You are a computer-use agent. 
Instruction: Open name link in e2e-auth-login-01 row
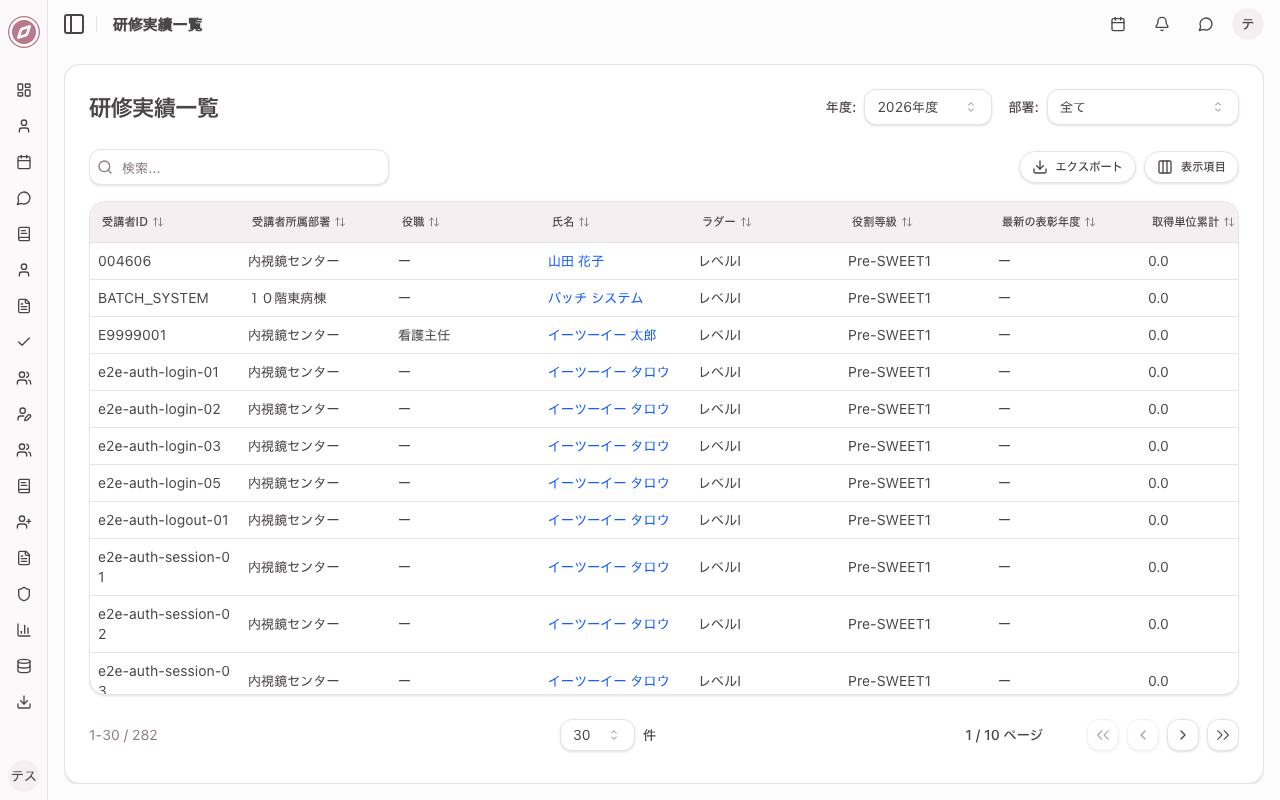tap(609, 372)
